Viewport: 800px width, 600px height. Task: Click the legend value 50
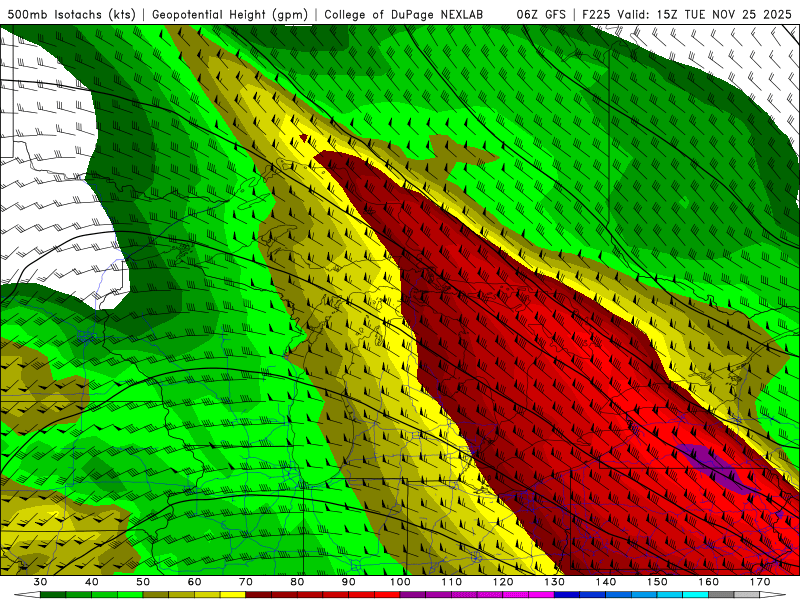pos(143,582)
